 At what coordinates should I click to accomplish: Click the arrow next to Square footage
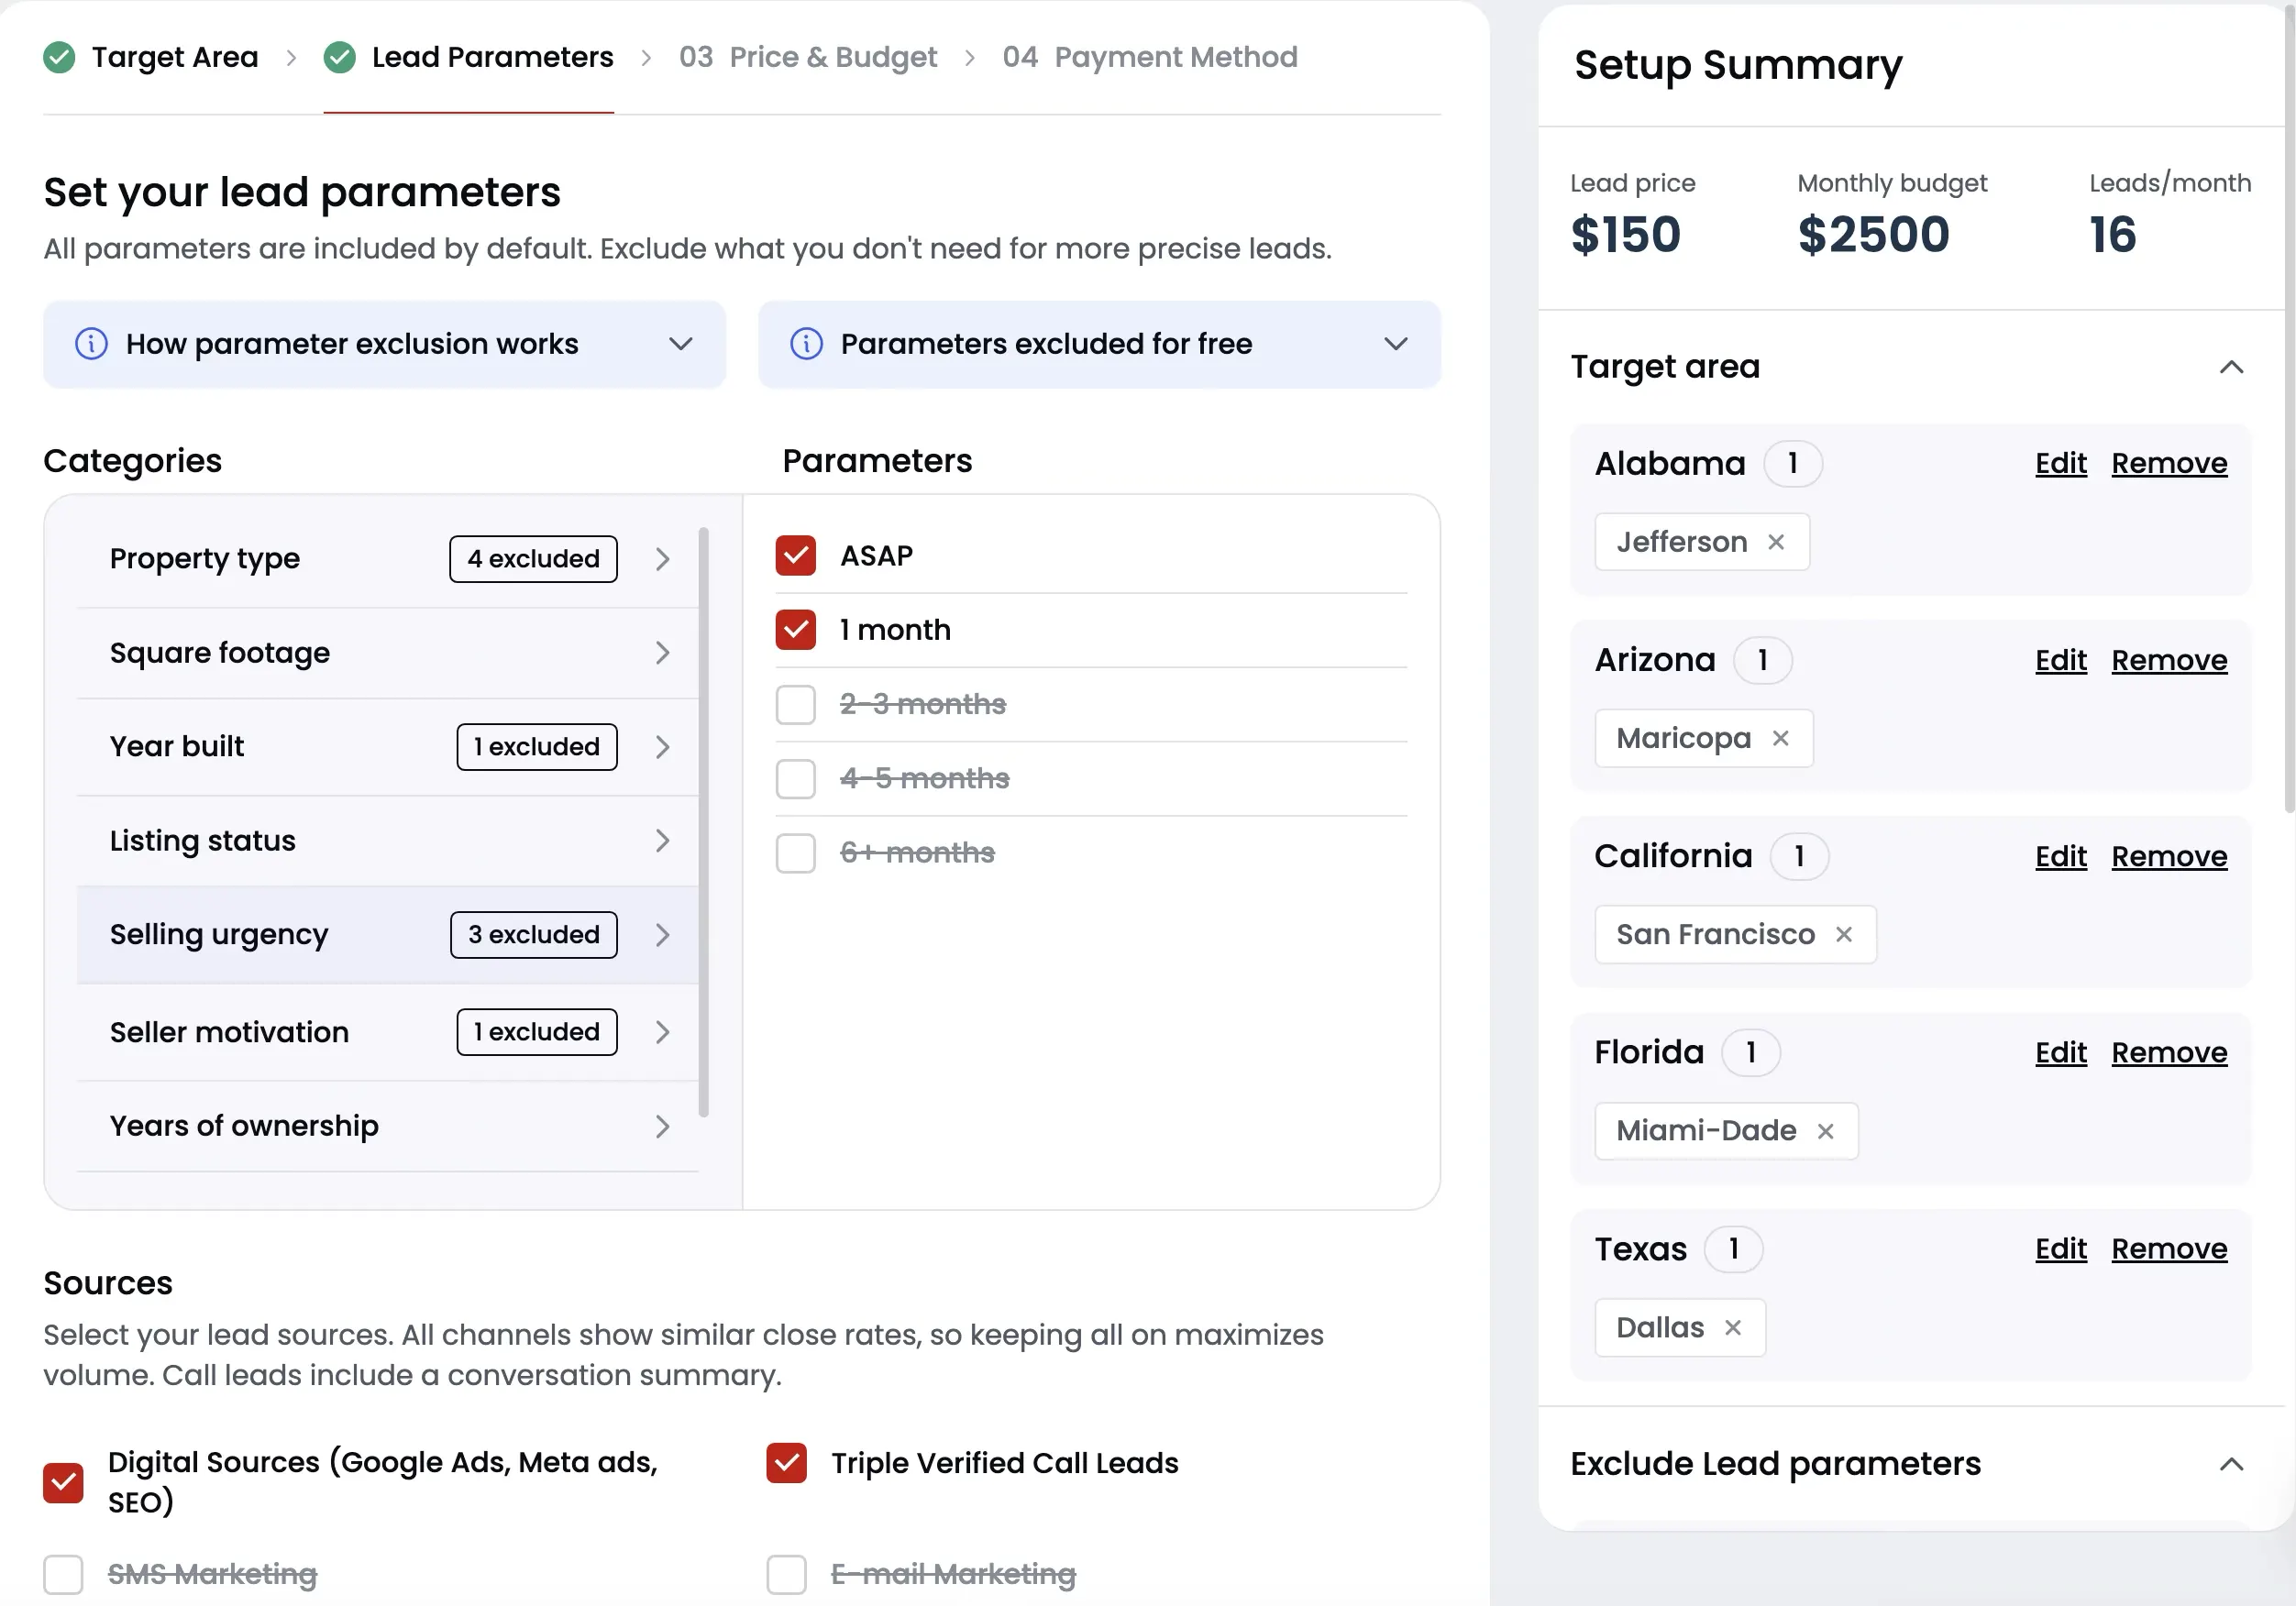pyautogui.click(x=662, y=653)
